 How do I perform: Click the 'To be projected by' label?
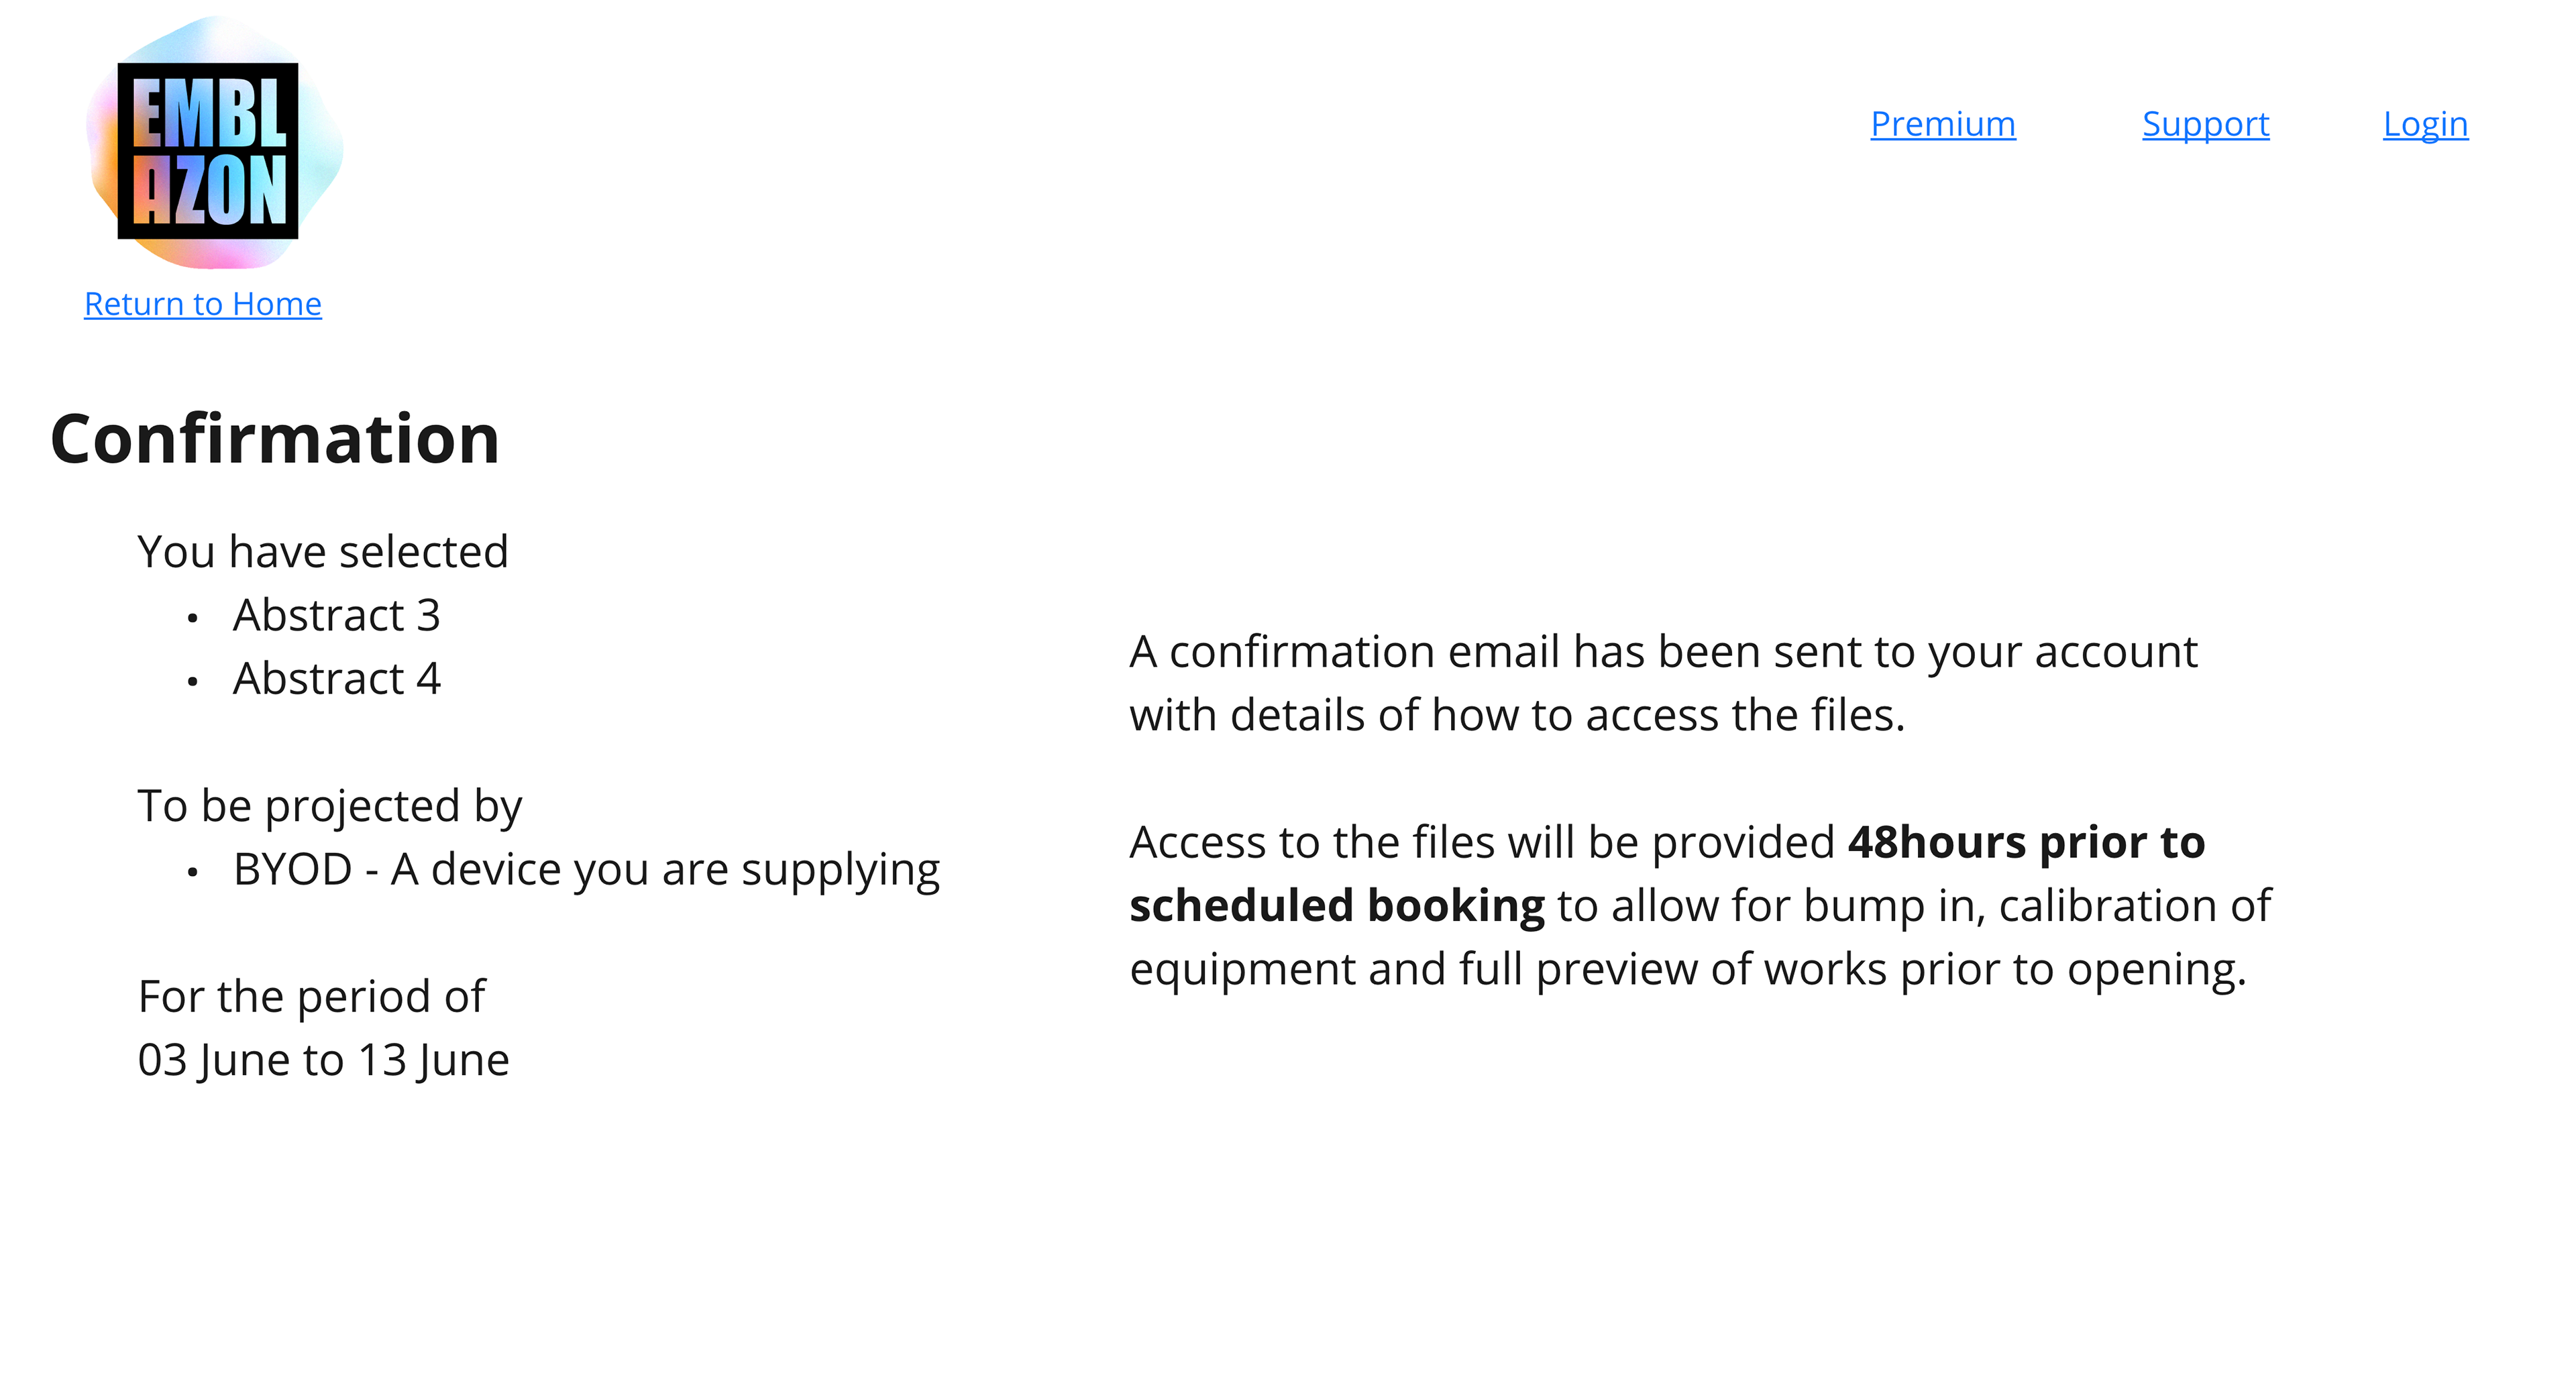[330, 807]
